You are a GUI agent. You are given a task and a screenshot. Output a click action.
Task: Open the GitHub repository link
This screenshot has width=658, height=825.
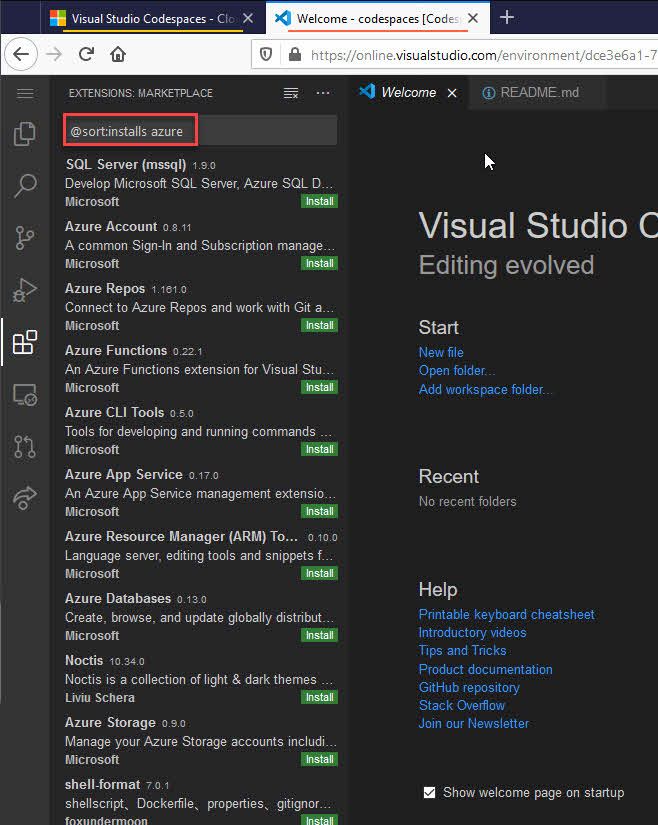[469, 687]
